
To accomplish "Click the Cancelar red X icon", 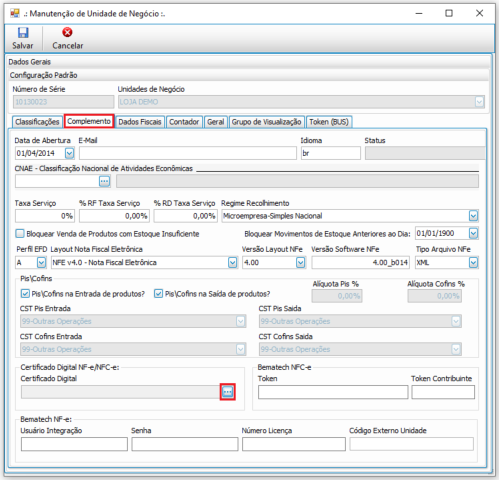I will (67, 32).
